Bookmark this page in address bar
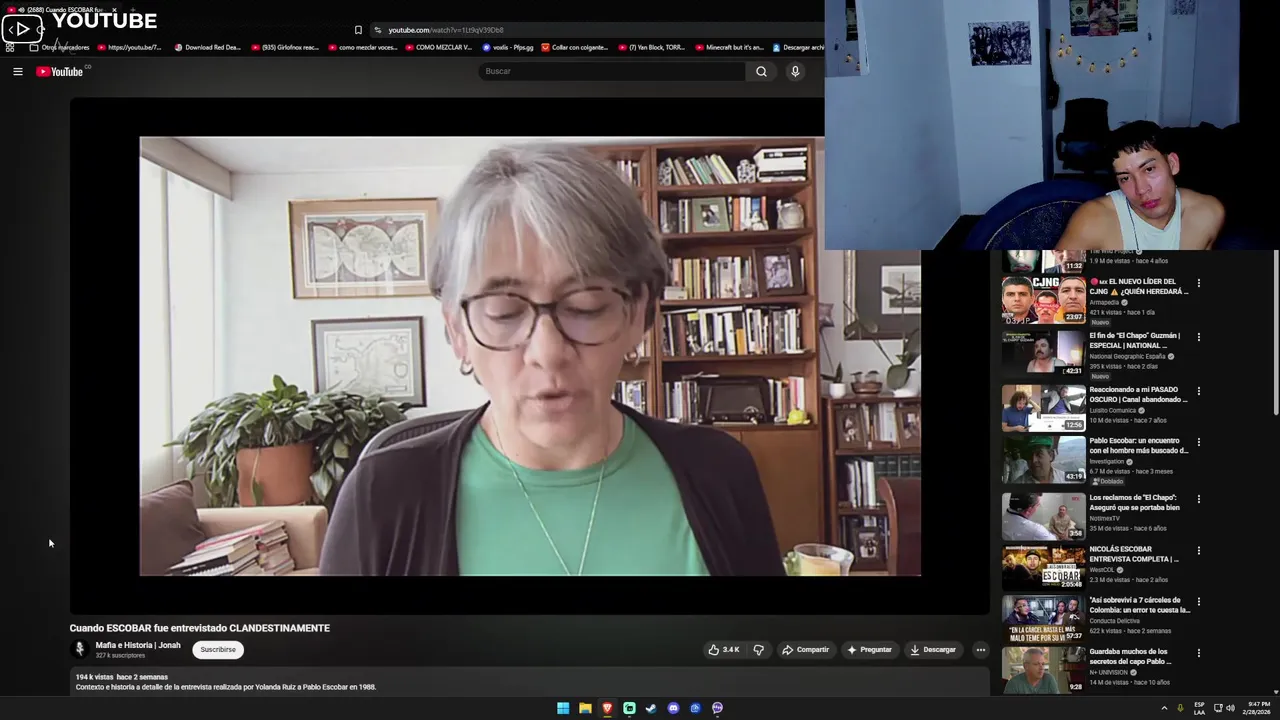Image resolution: width=1280 pixels, height=720 pixels. (x=358, y=30)
